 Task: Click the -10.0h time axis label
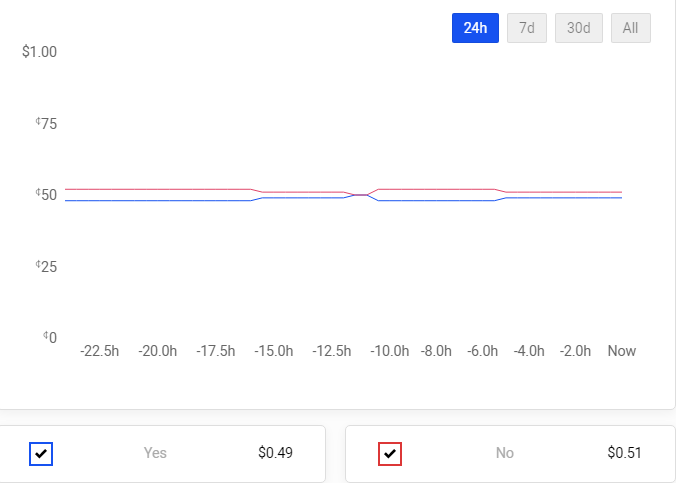pos(390,351)
